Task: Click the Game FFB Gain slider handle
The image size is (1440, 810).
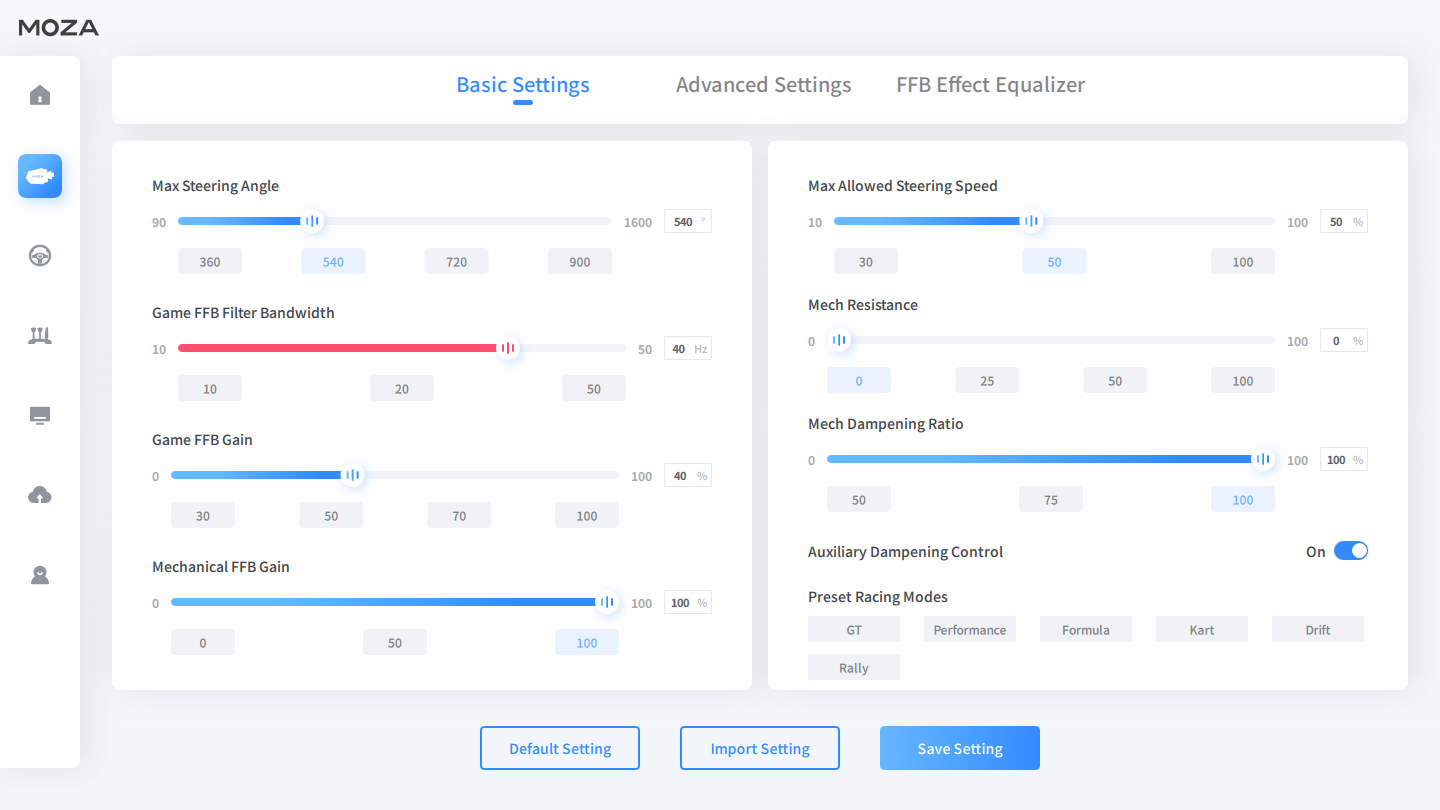Action: click(352, 475)
